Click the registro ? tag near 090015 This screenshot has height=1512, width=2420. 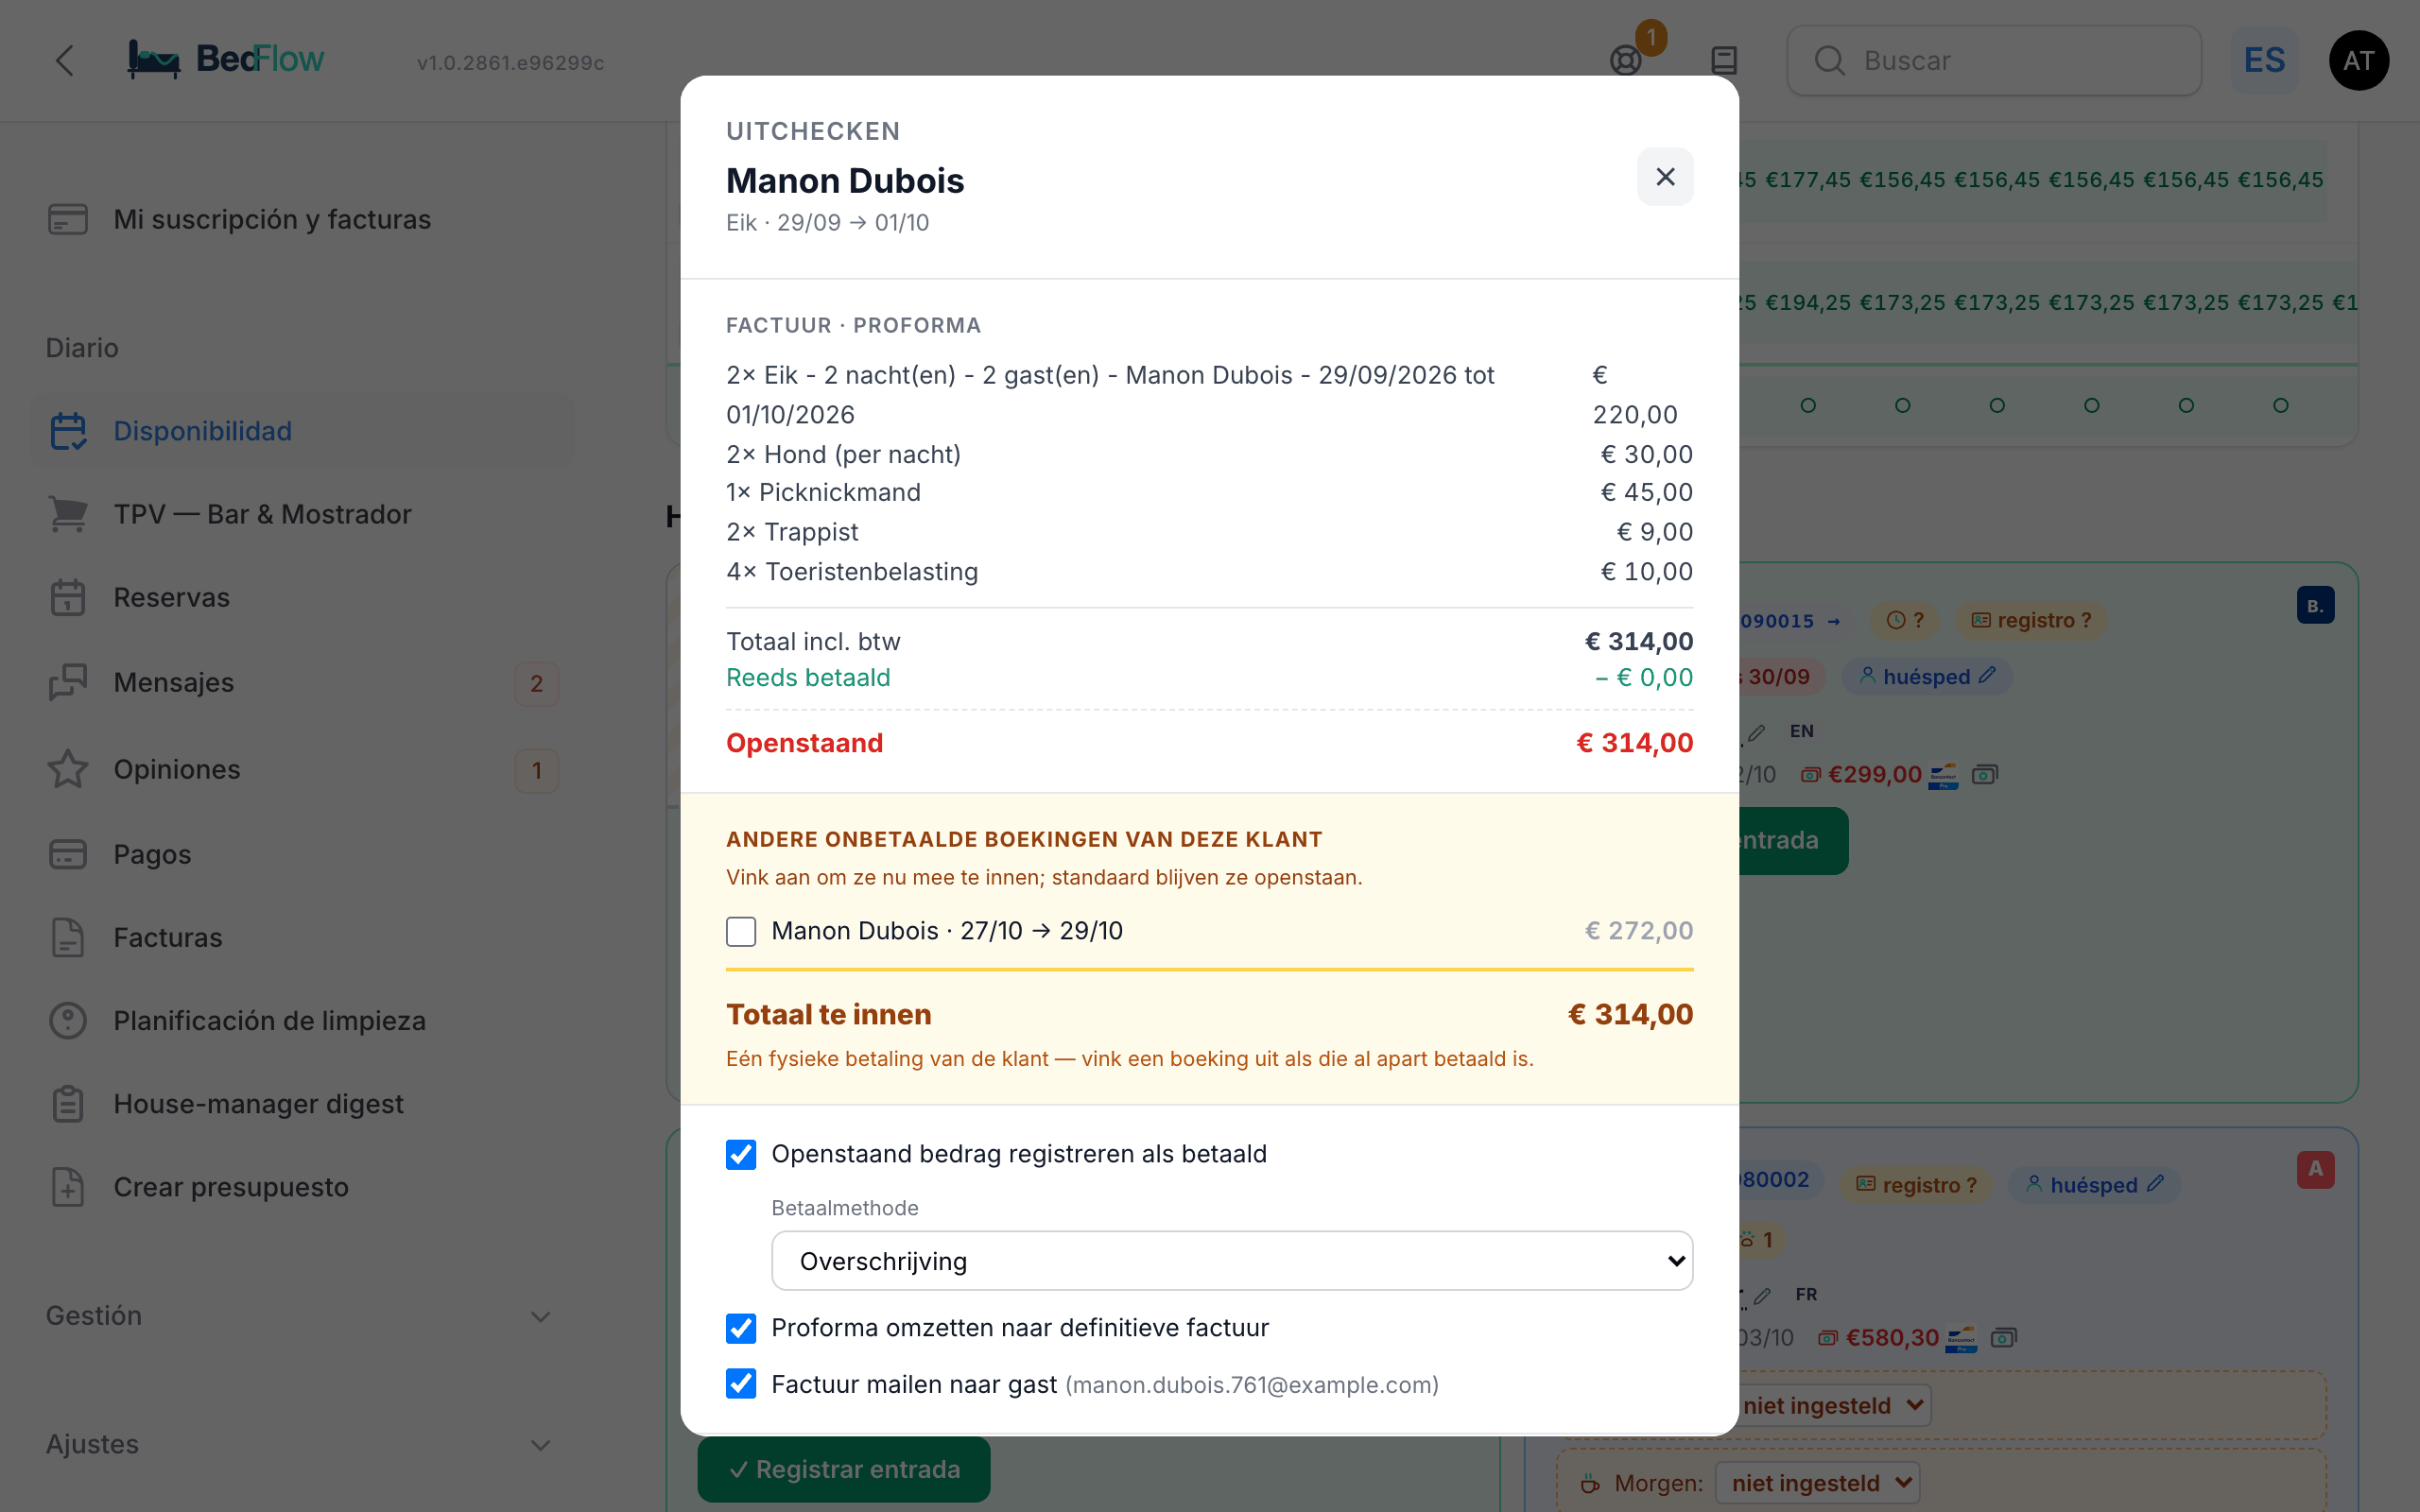pos(2030,620)
